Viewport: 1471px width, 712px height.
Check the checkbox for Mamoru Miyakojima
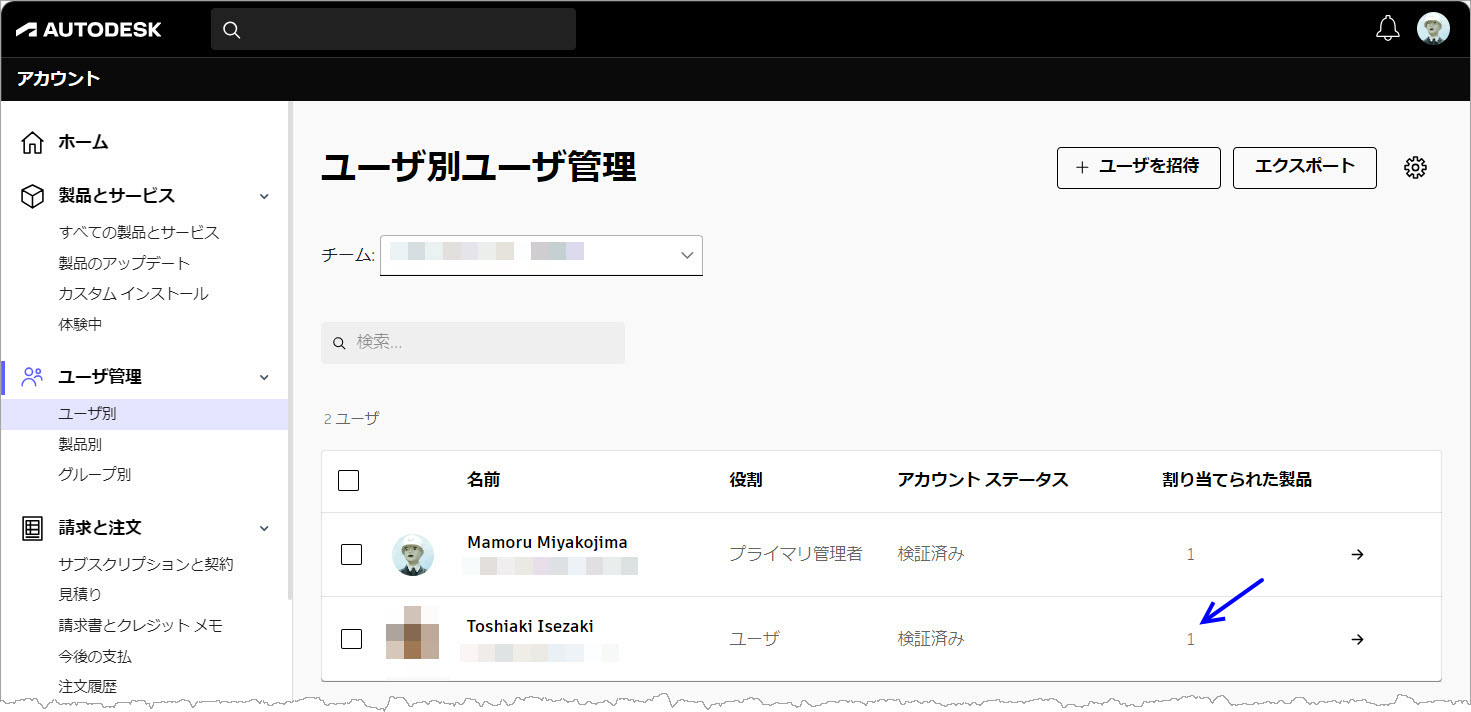pos(351,554)
